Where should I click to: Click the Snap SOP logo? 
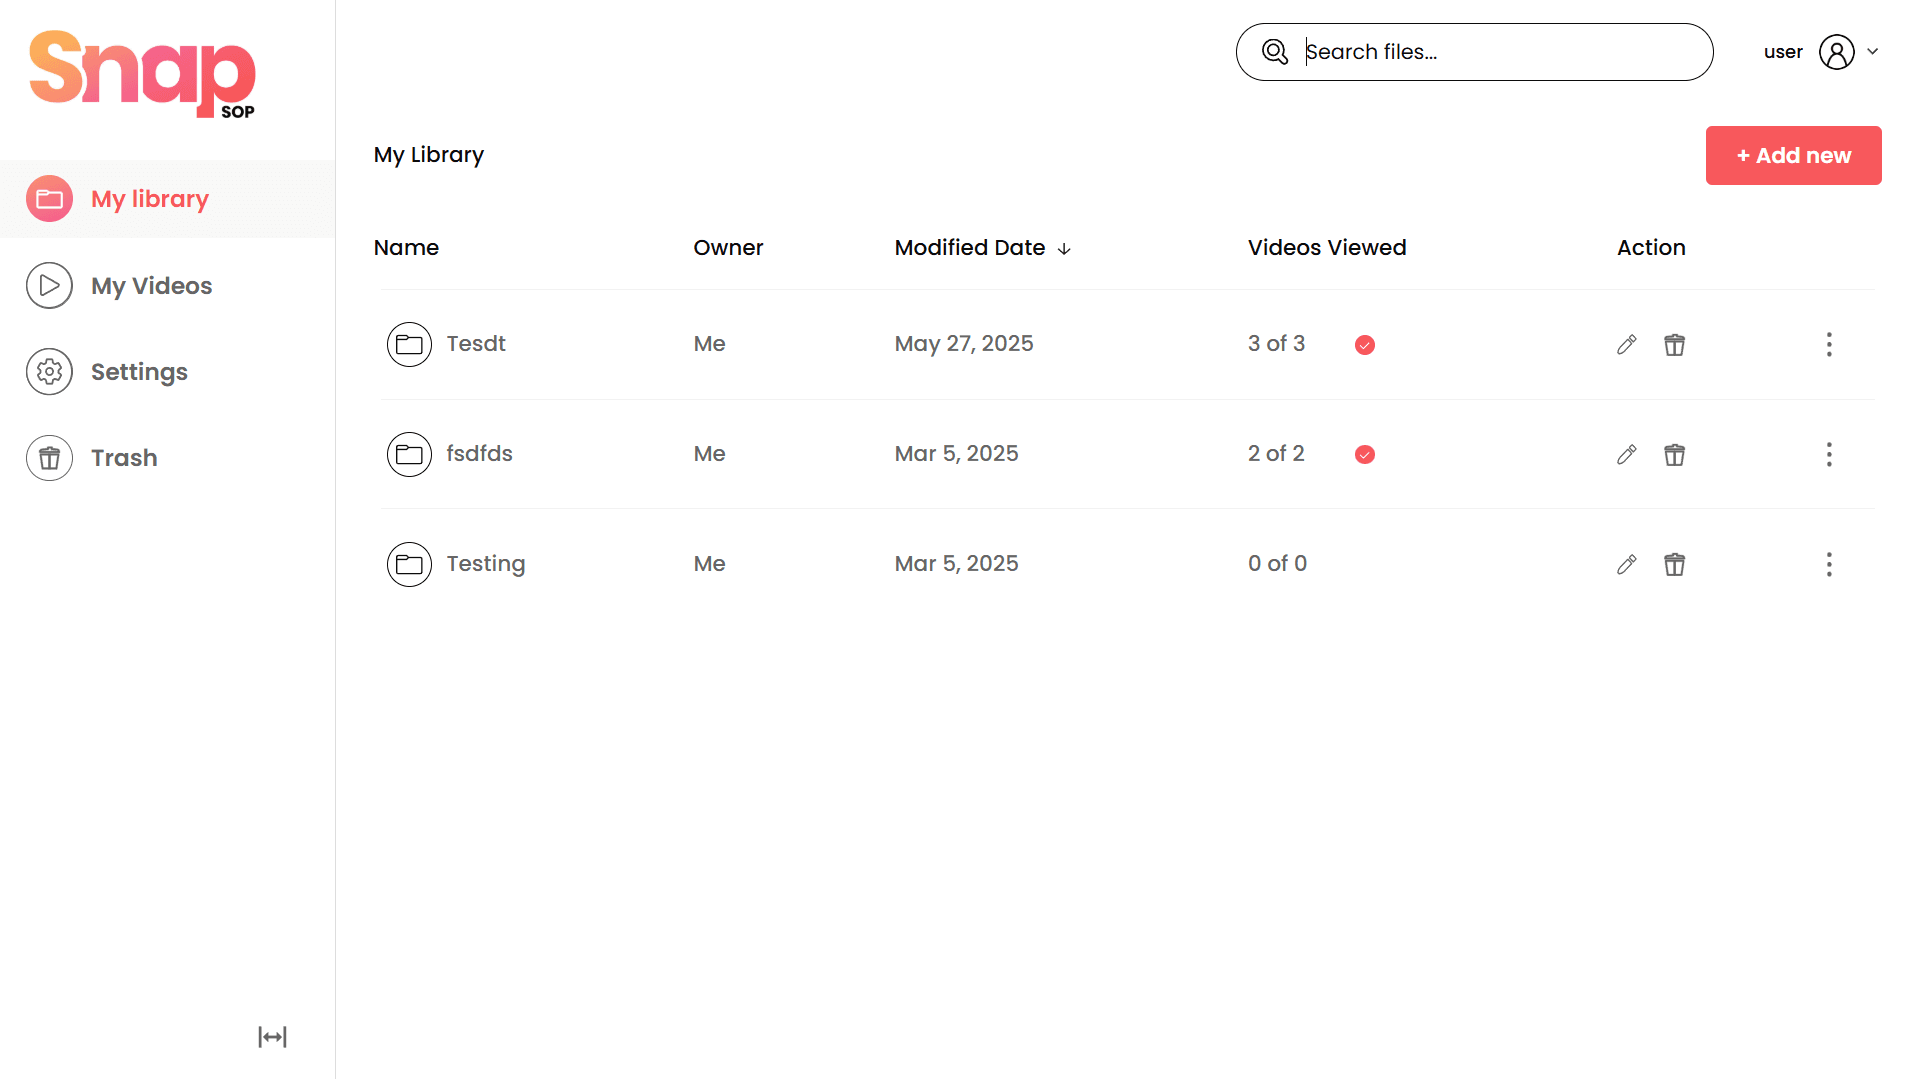pyautogui.click(x=142, y=74)
